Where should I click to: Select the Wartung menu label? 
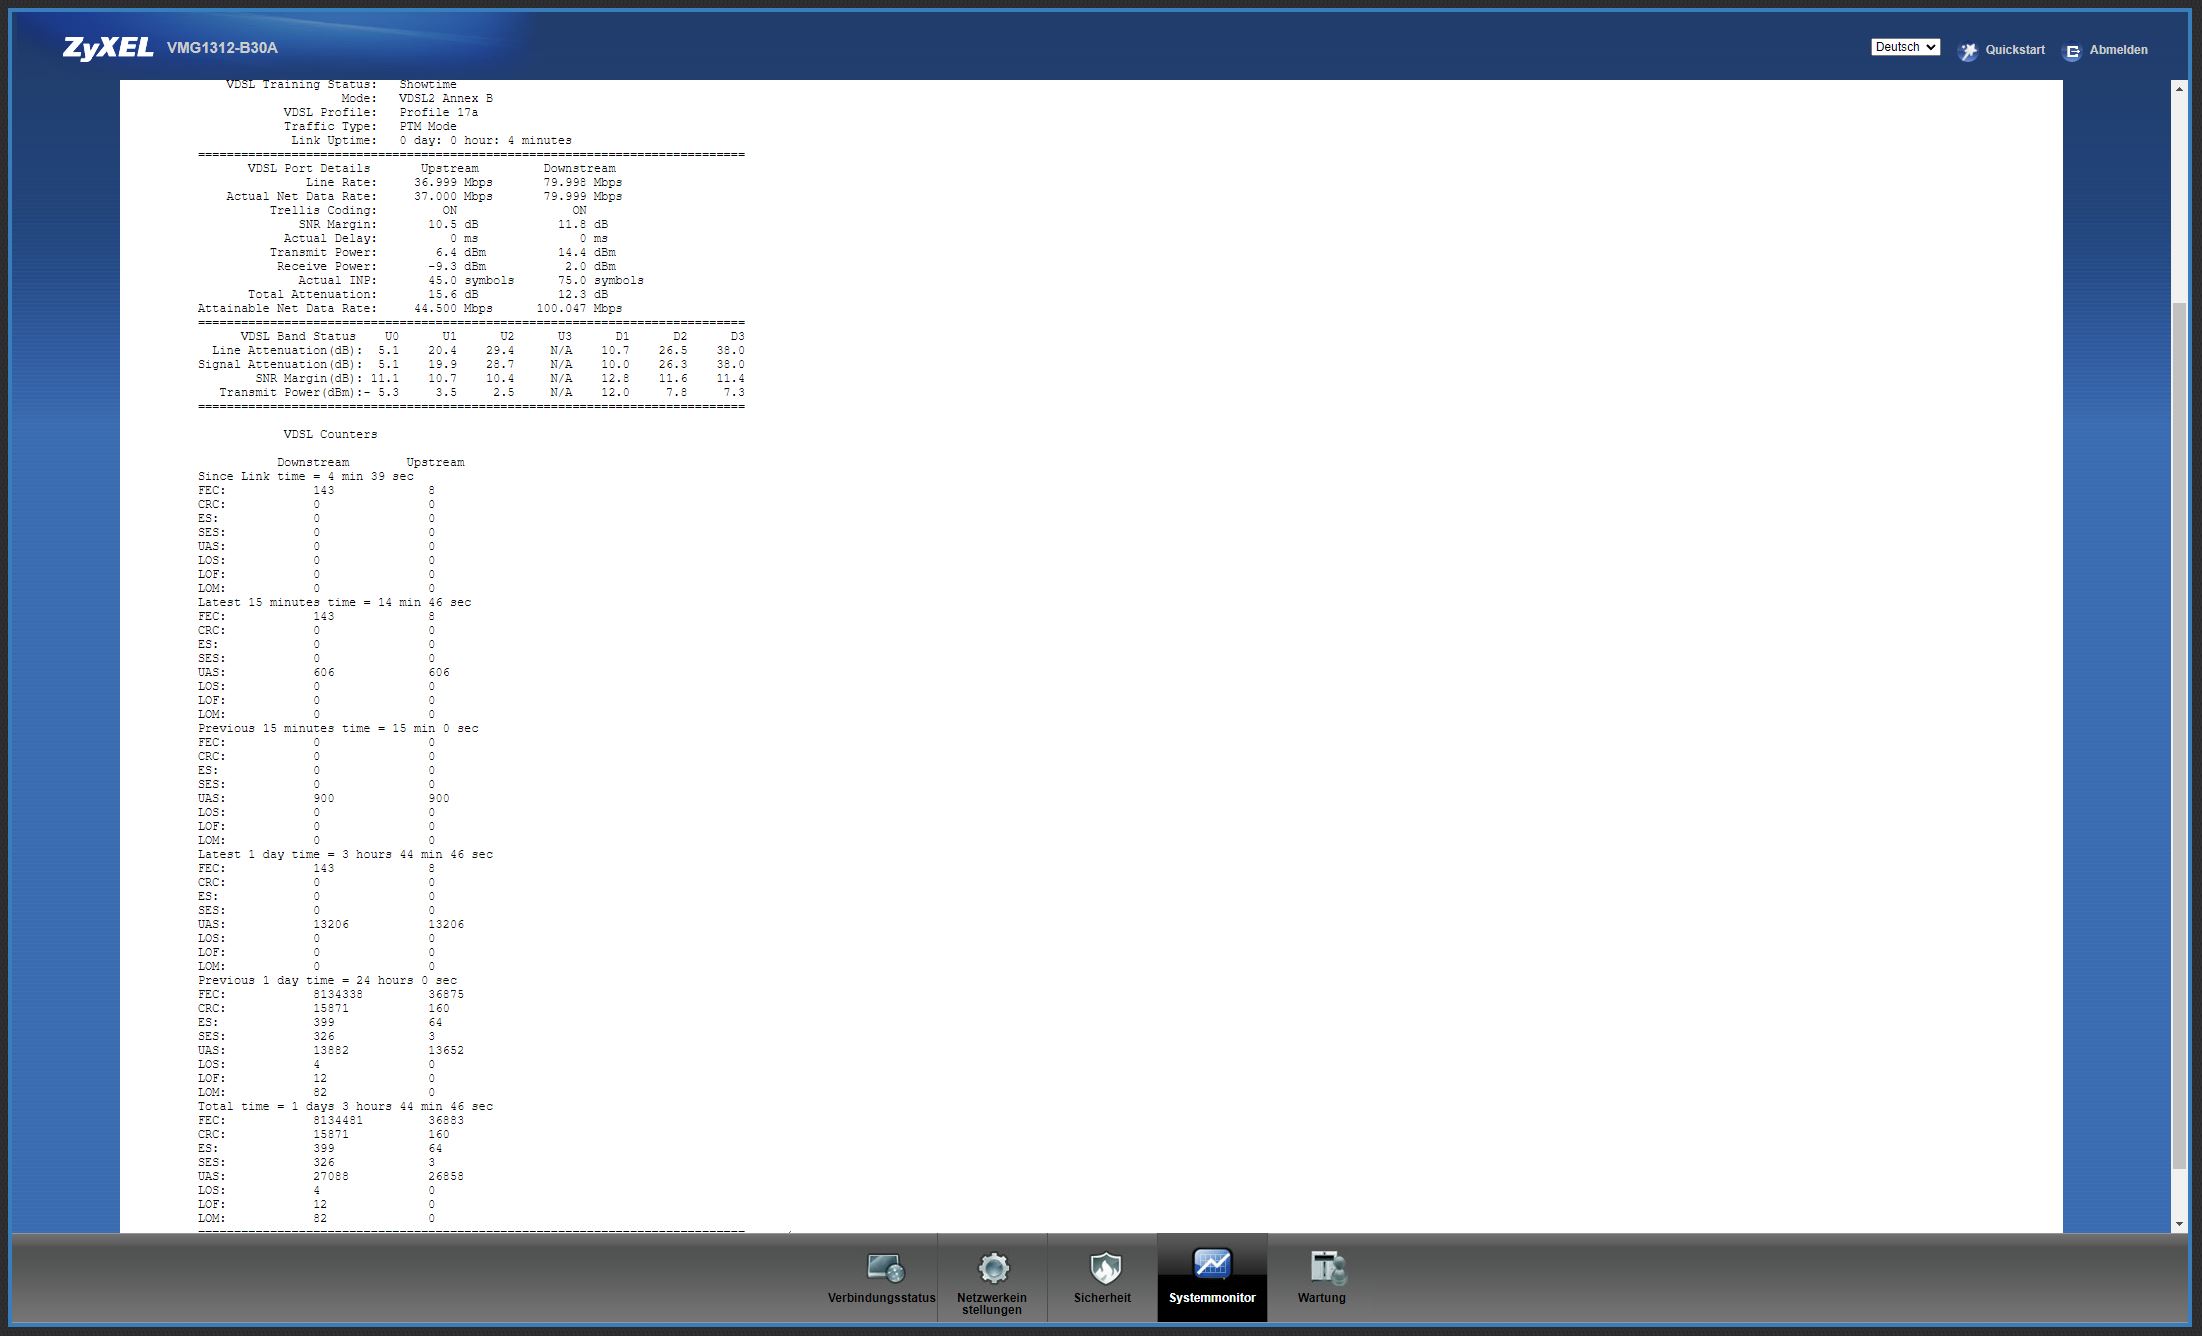tap(1321, 1298)
